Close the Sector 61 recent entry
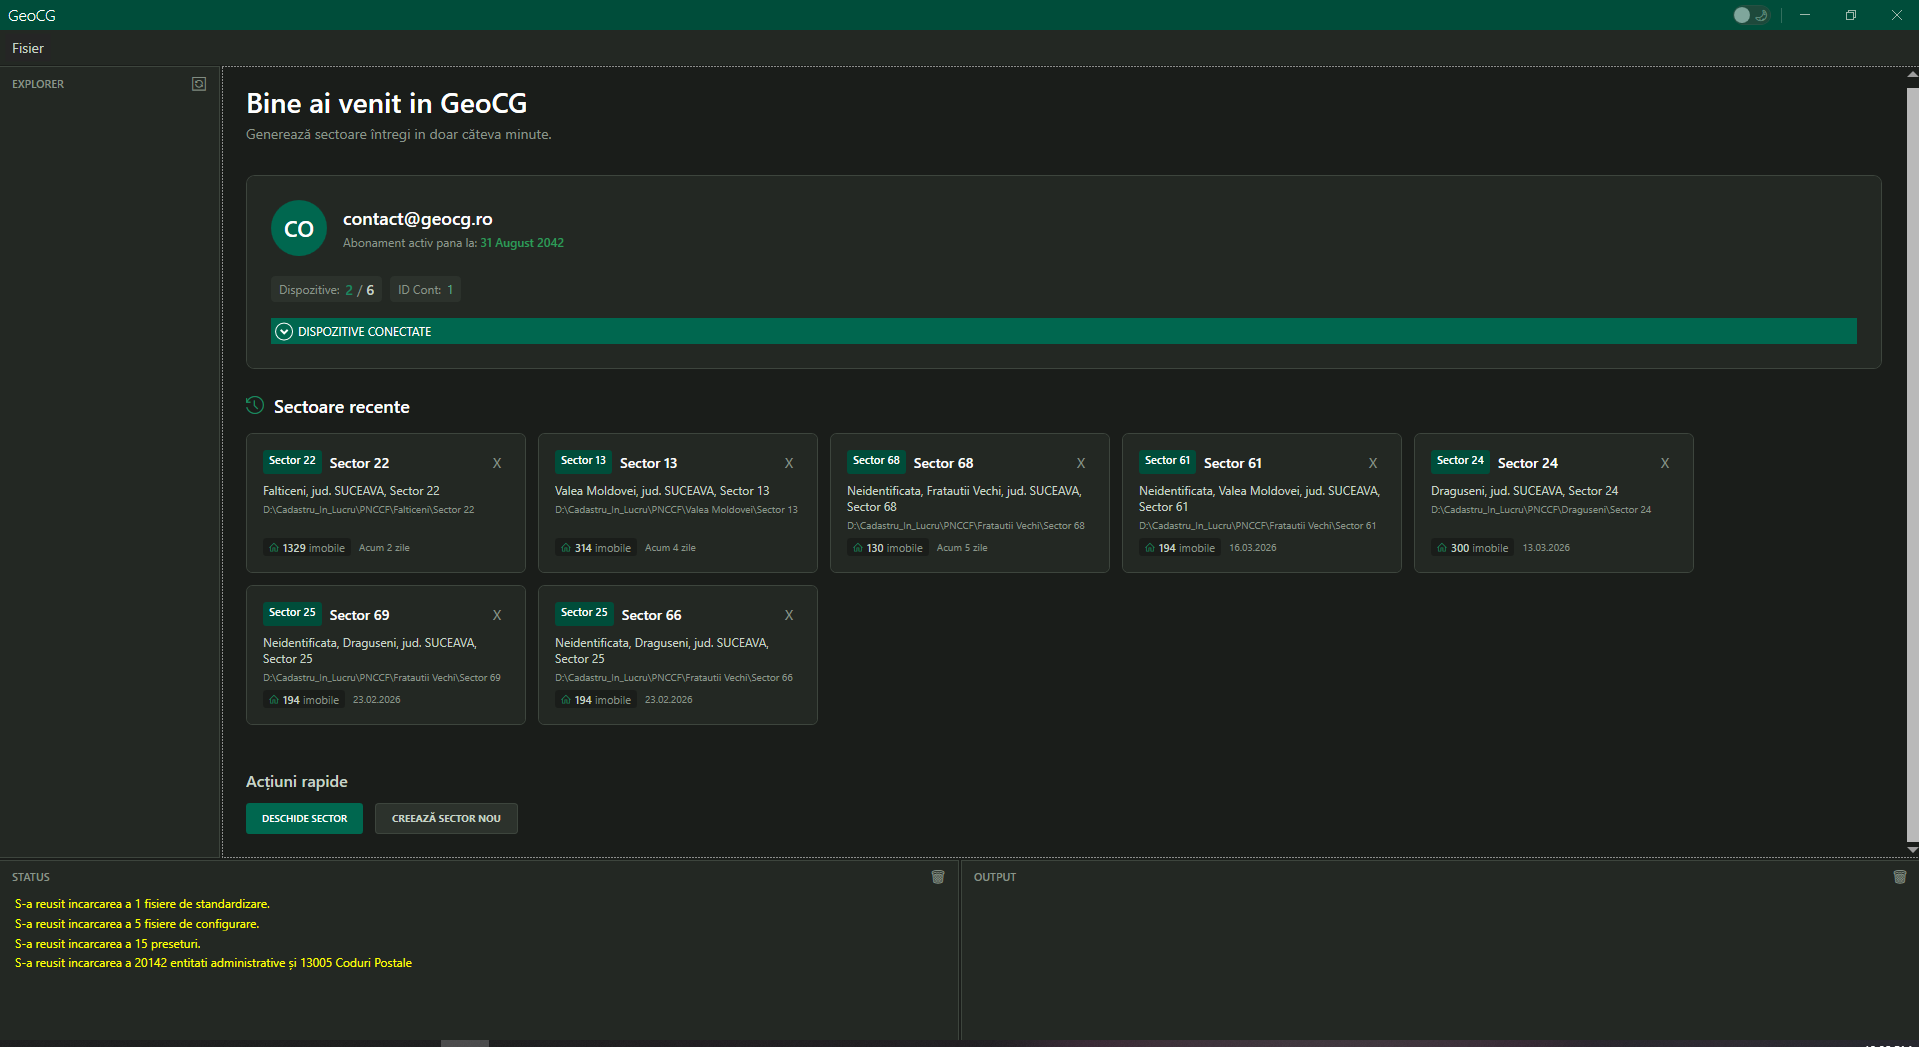1919x1047 pixels. coord(1373,463)
